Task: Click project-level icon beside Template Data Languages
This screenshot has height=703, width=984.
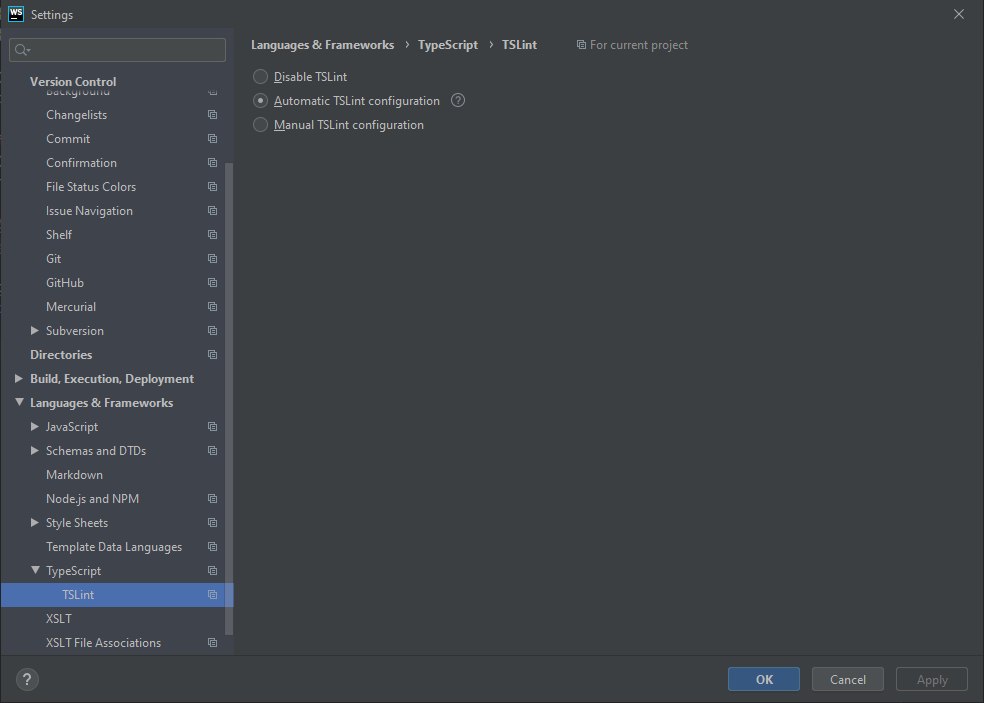Action: [213, 547]
